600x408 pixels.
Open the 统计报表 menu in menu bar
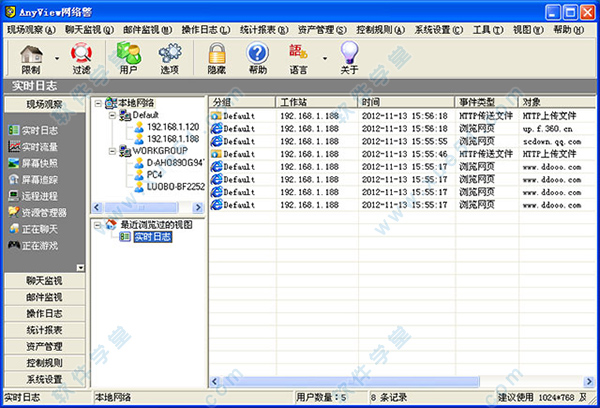click(264, 29)
